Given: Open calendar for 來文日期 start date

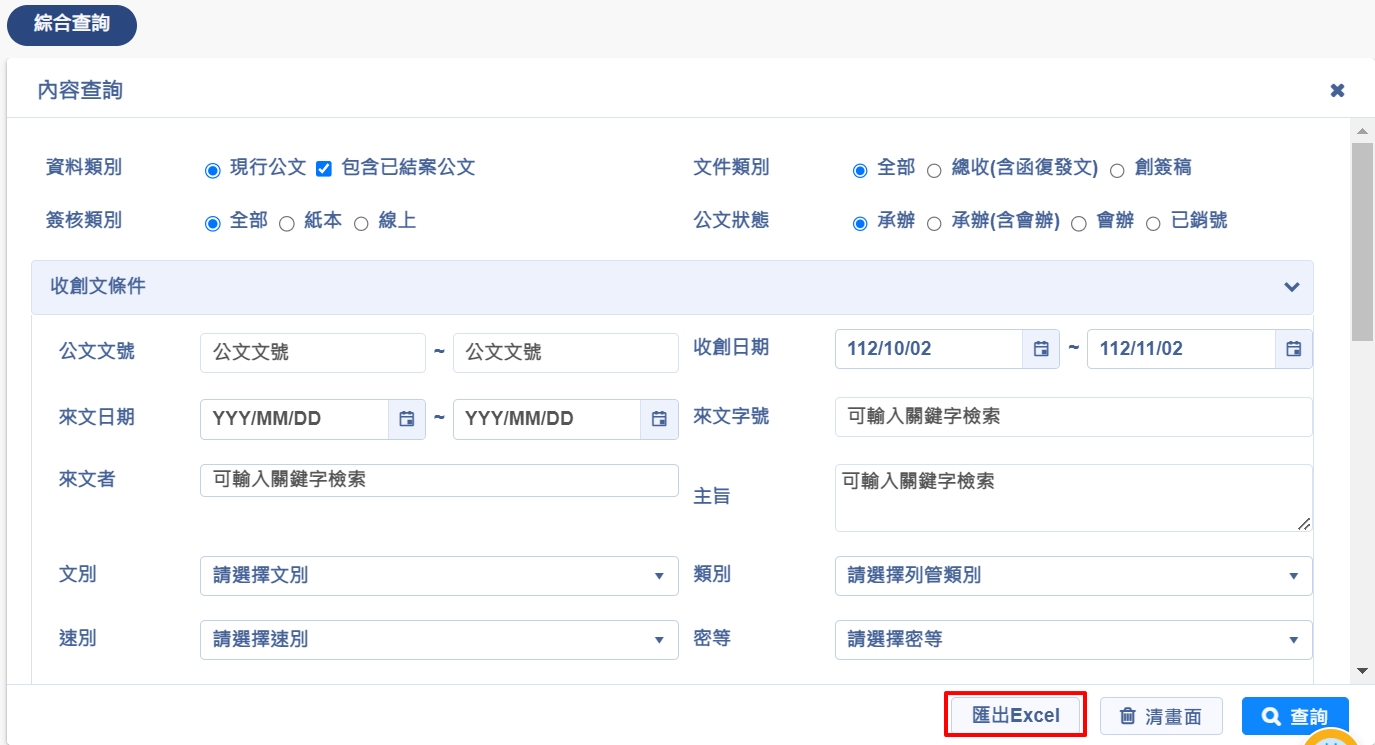Looking at the screenshot, I should [x=407, y=419].
